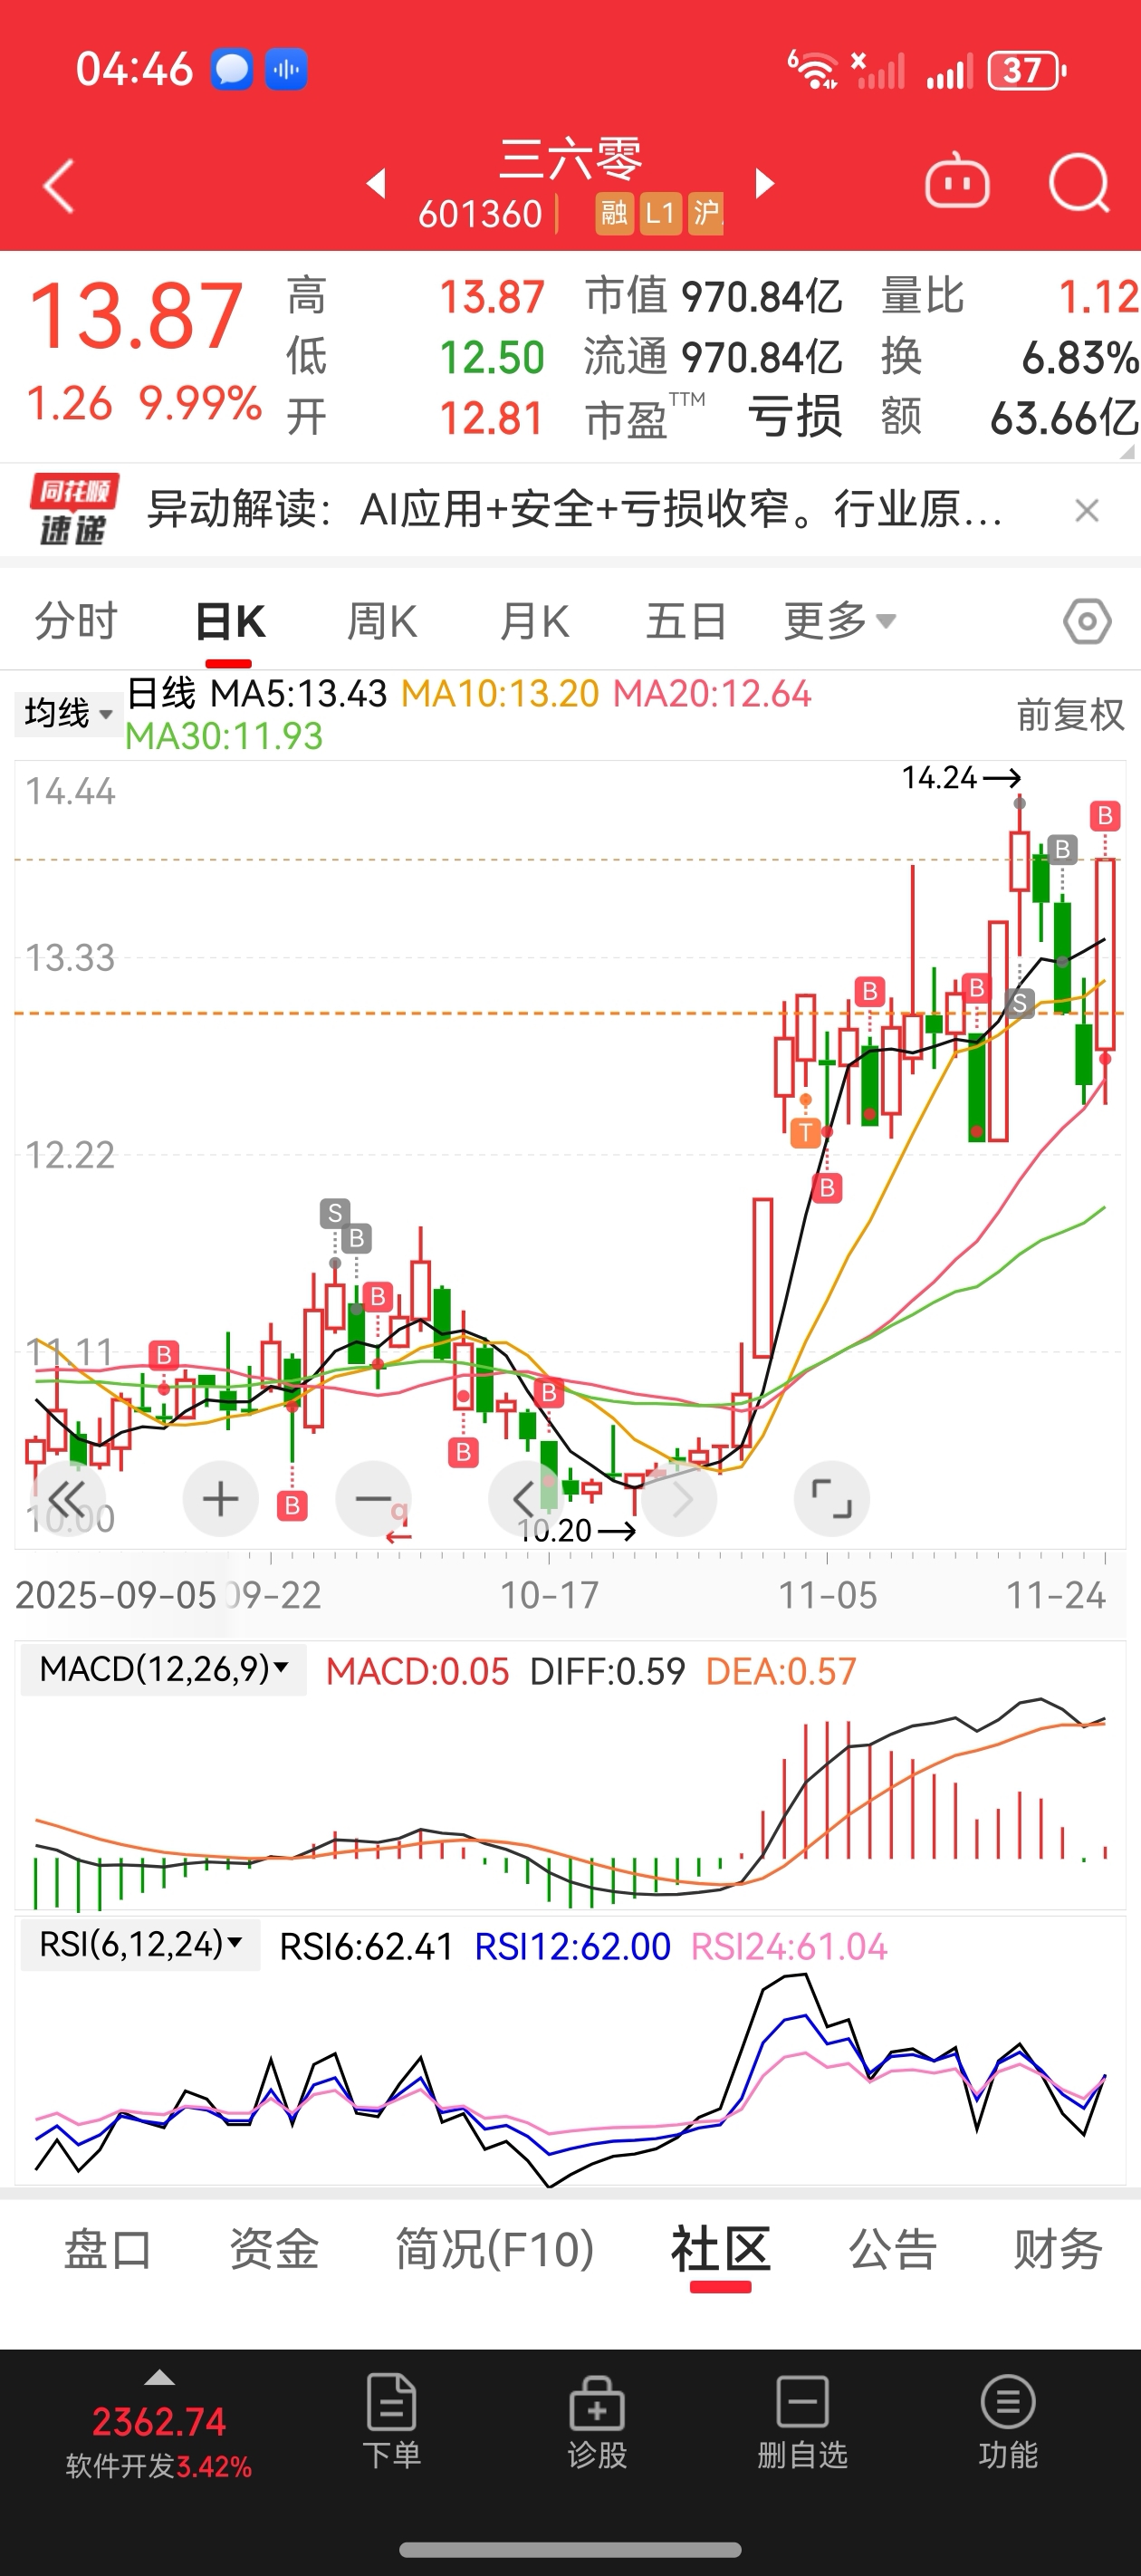
Task: Open the RSI(6,12,24) indicator dropdown
Action: click(141, 1945)
